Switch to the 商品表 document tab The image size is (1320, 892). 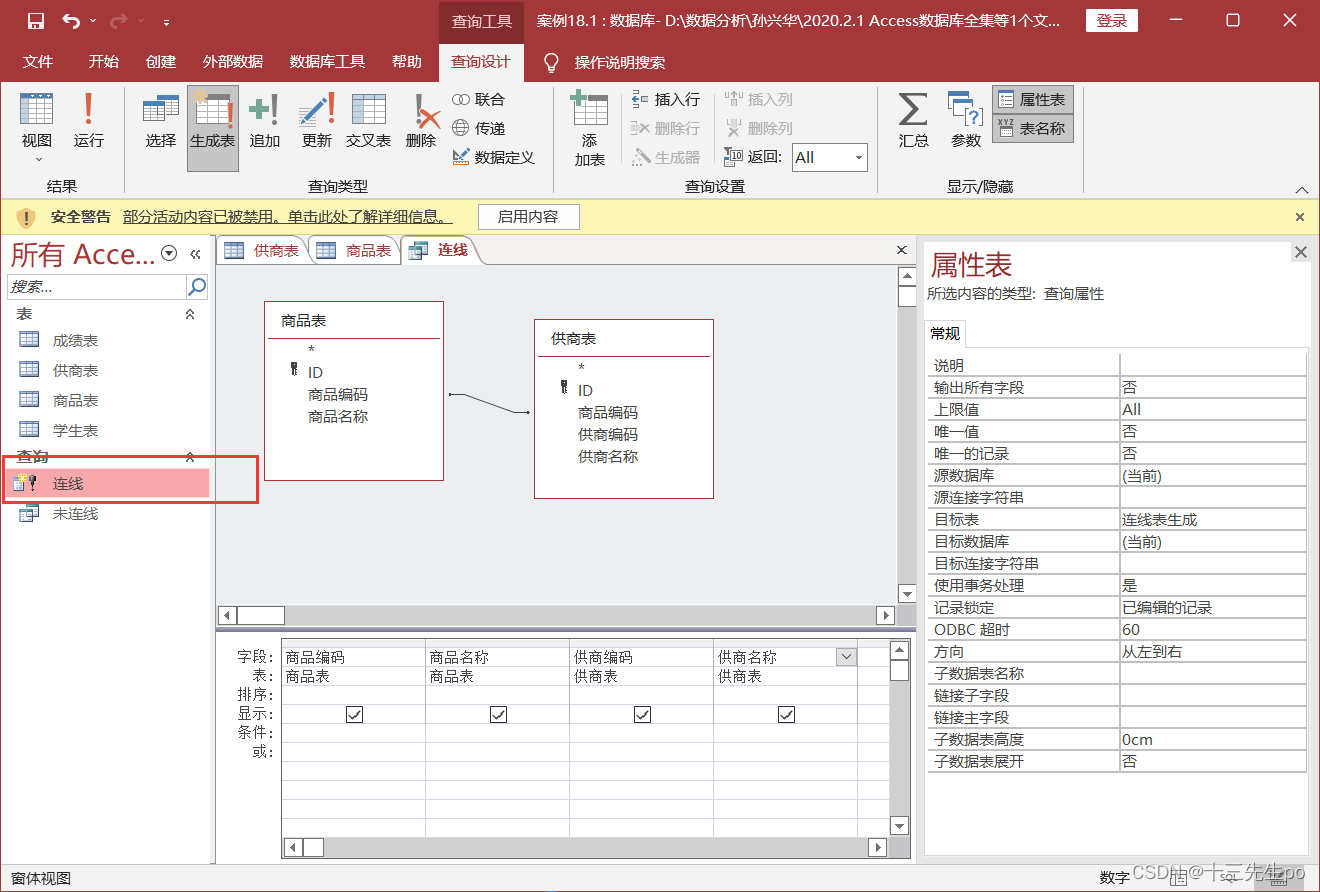(354, 250)
